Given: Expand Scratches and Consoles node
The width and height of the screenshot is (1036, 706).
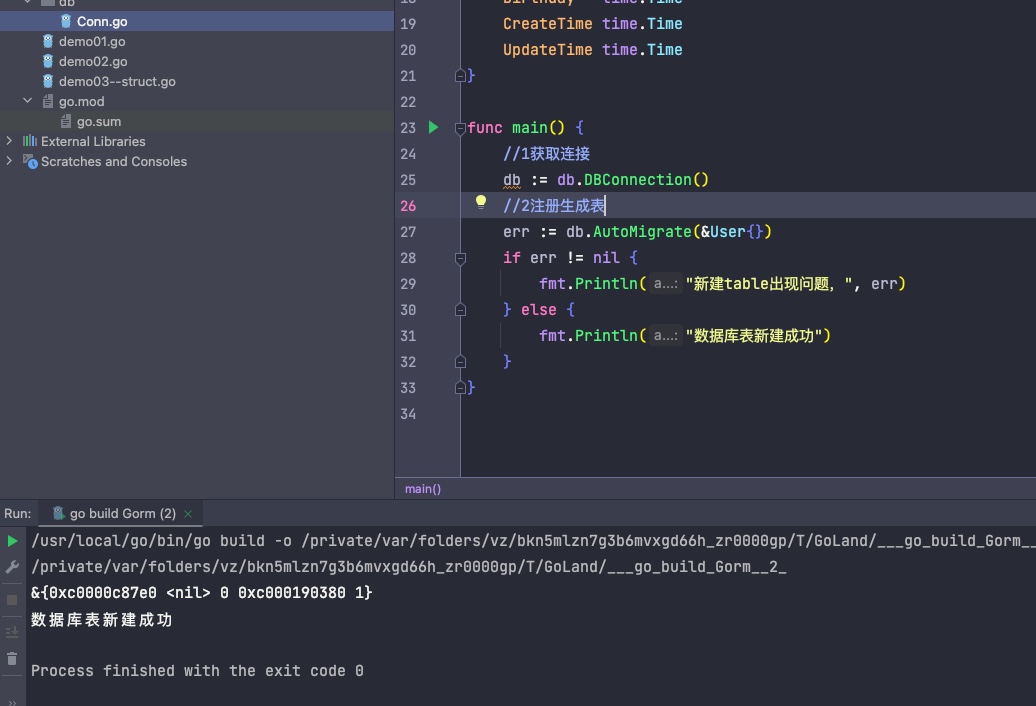Looking at the screenshot, I should pyautogui.click(x=9, y=160).
